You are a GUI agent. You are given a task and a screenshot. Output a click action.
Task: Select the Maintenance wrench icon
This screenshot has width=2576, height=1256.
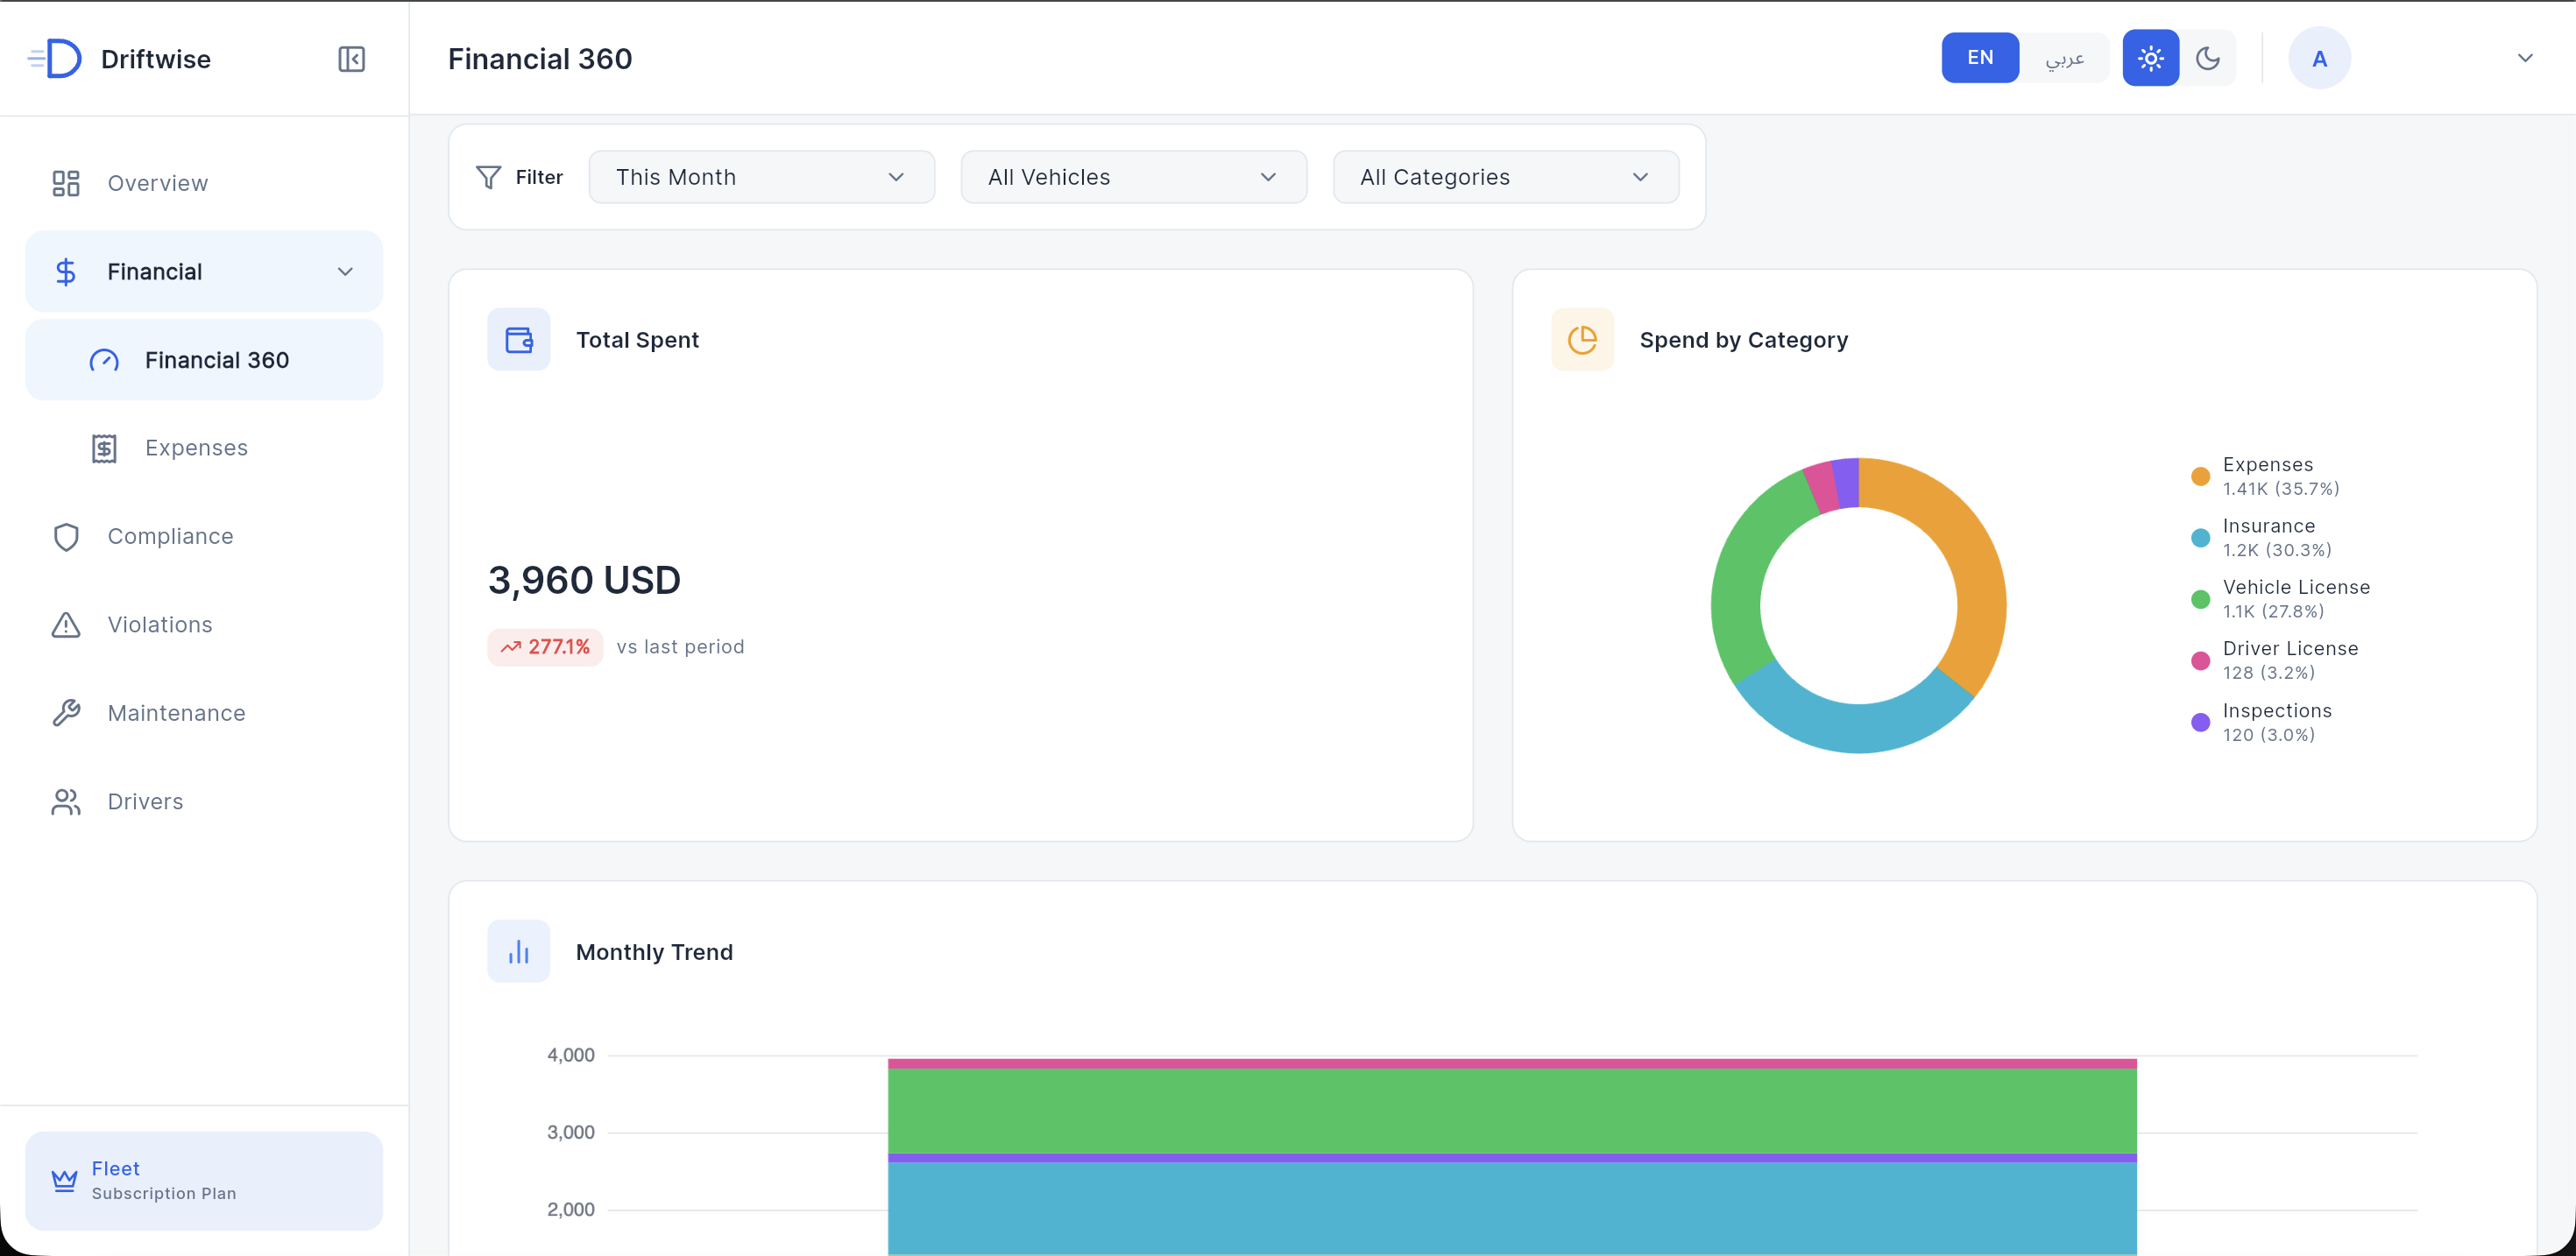pos(66,712)
